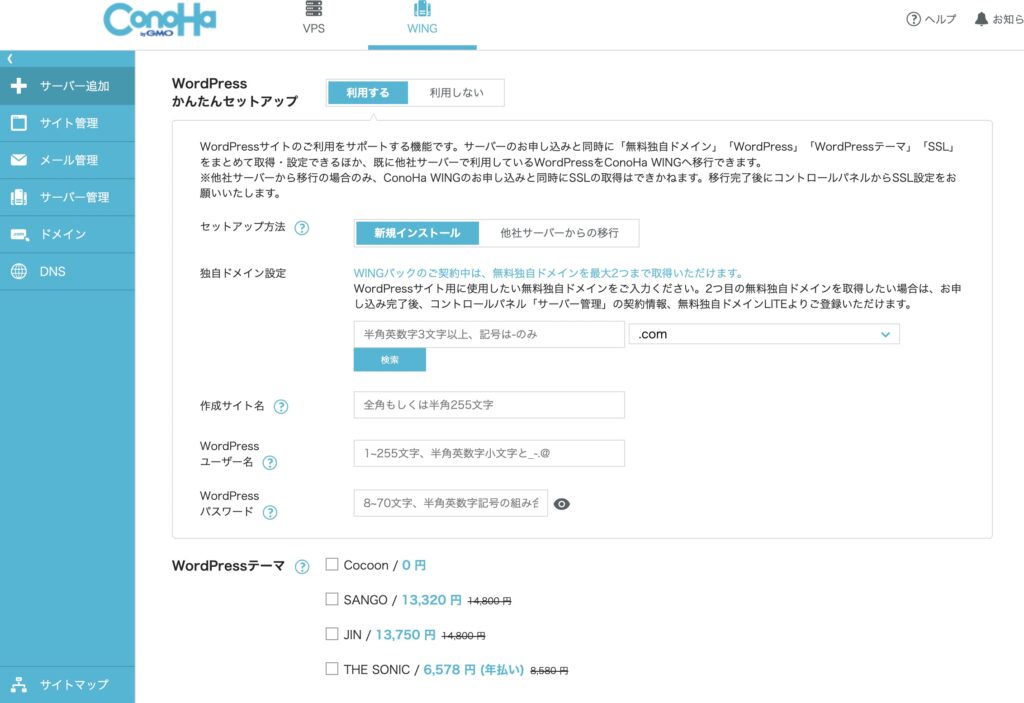Click the サイトマップ hierarchy icon

(x=19, y=685)
